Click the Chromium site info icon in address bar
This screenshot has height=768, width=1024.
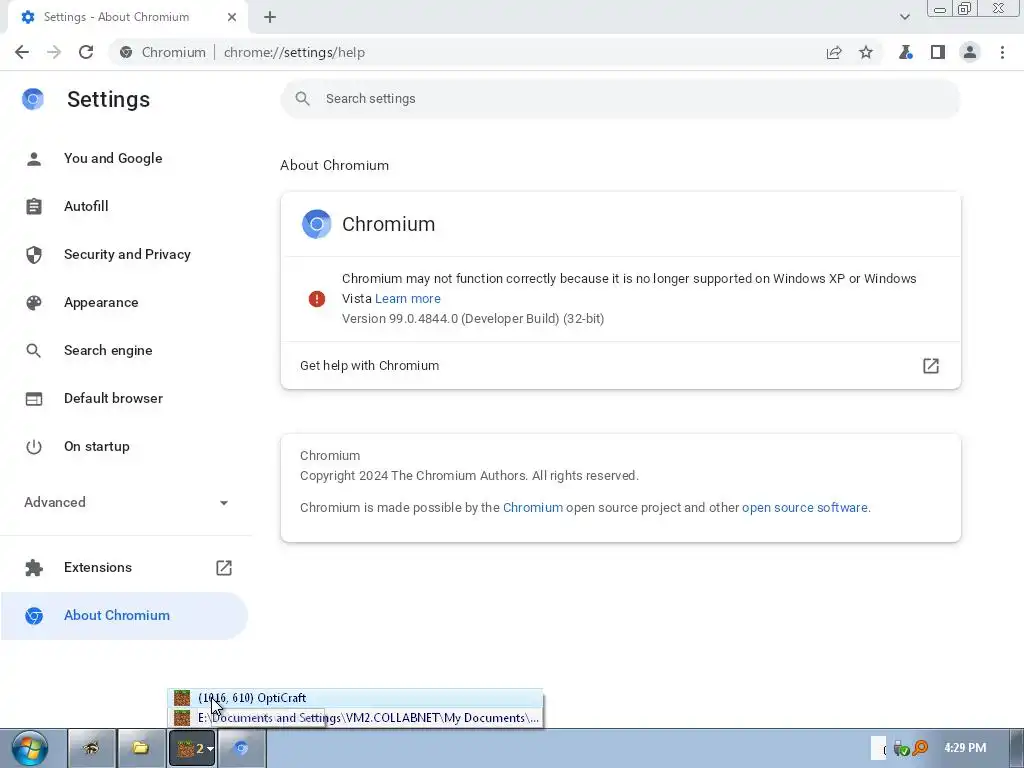(127, 52)
